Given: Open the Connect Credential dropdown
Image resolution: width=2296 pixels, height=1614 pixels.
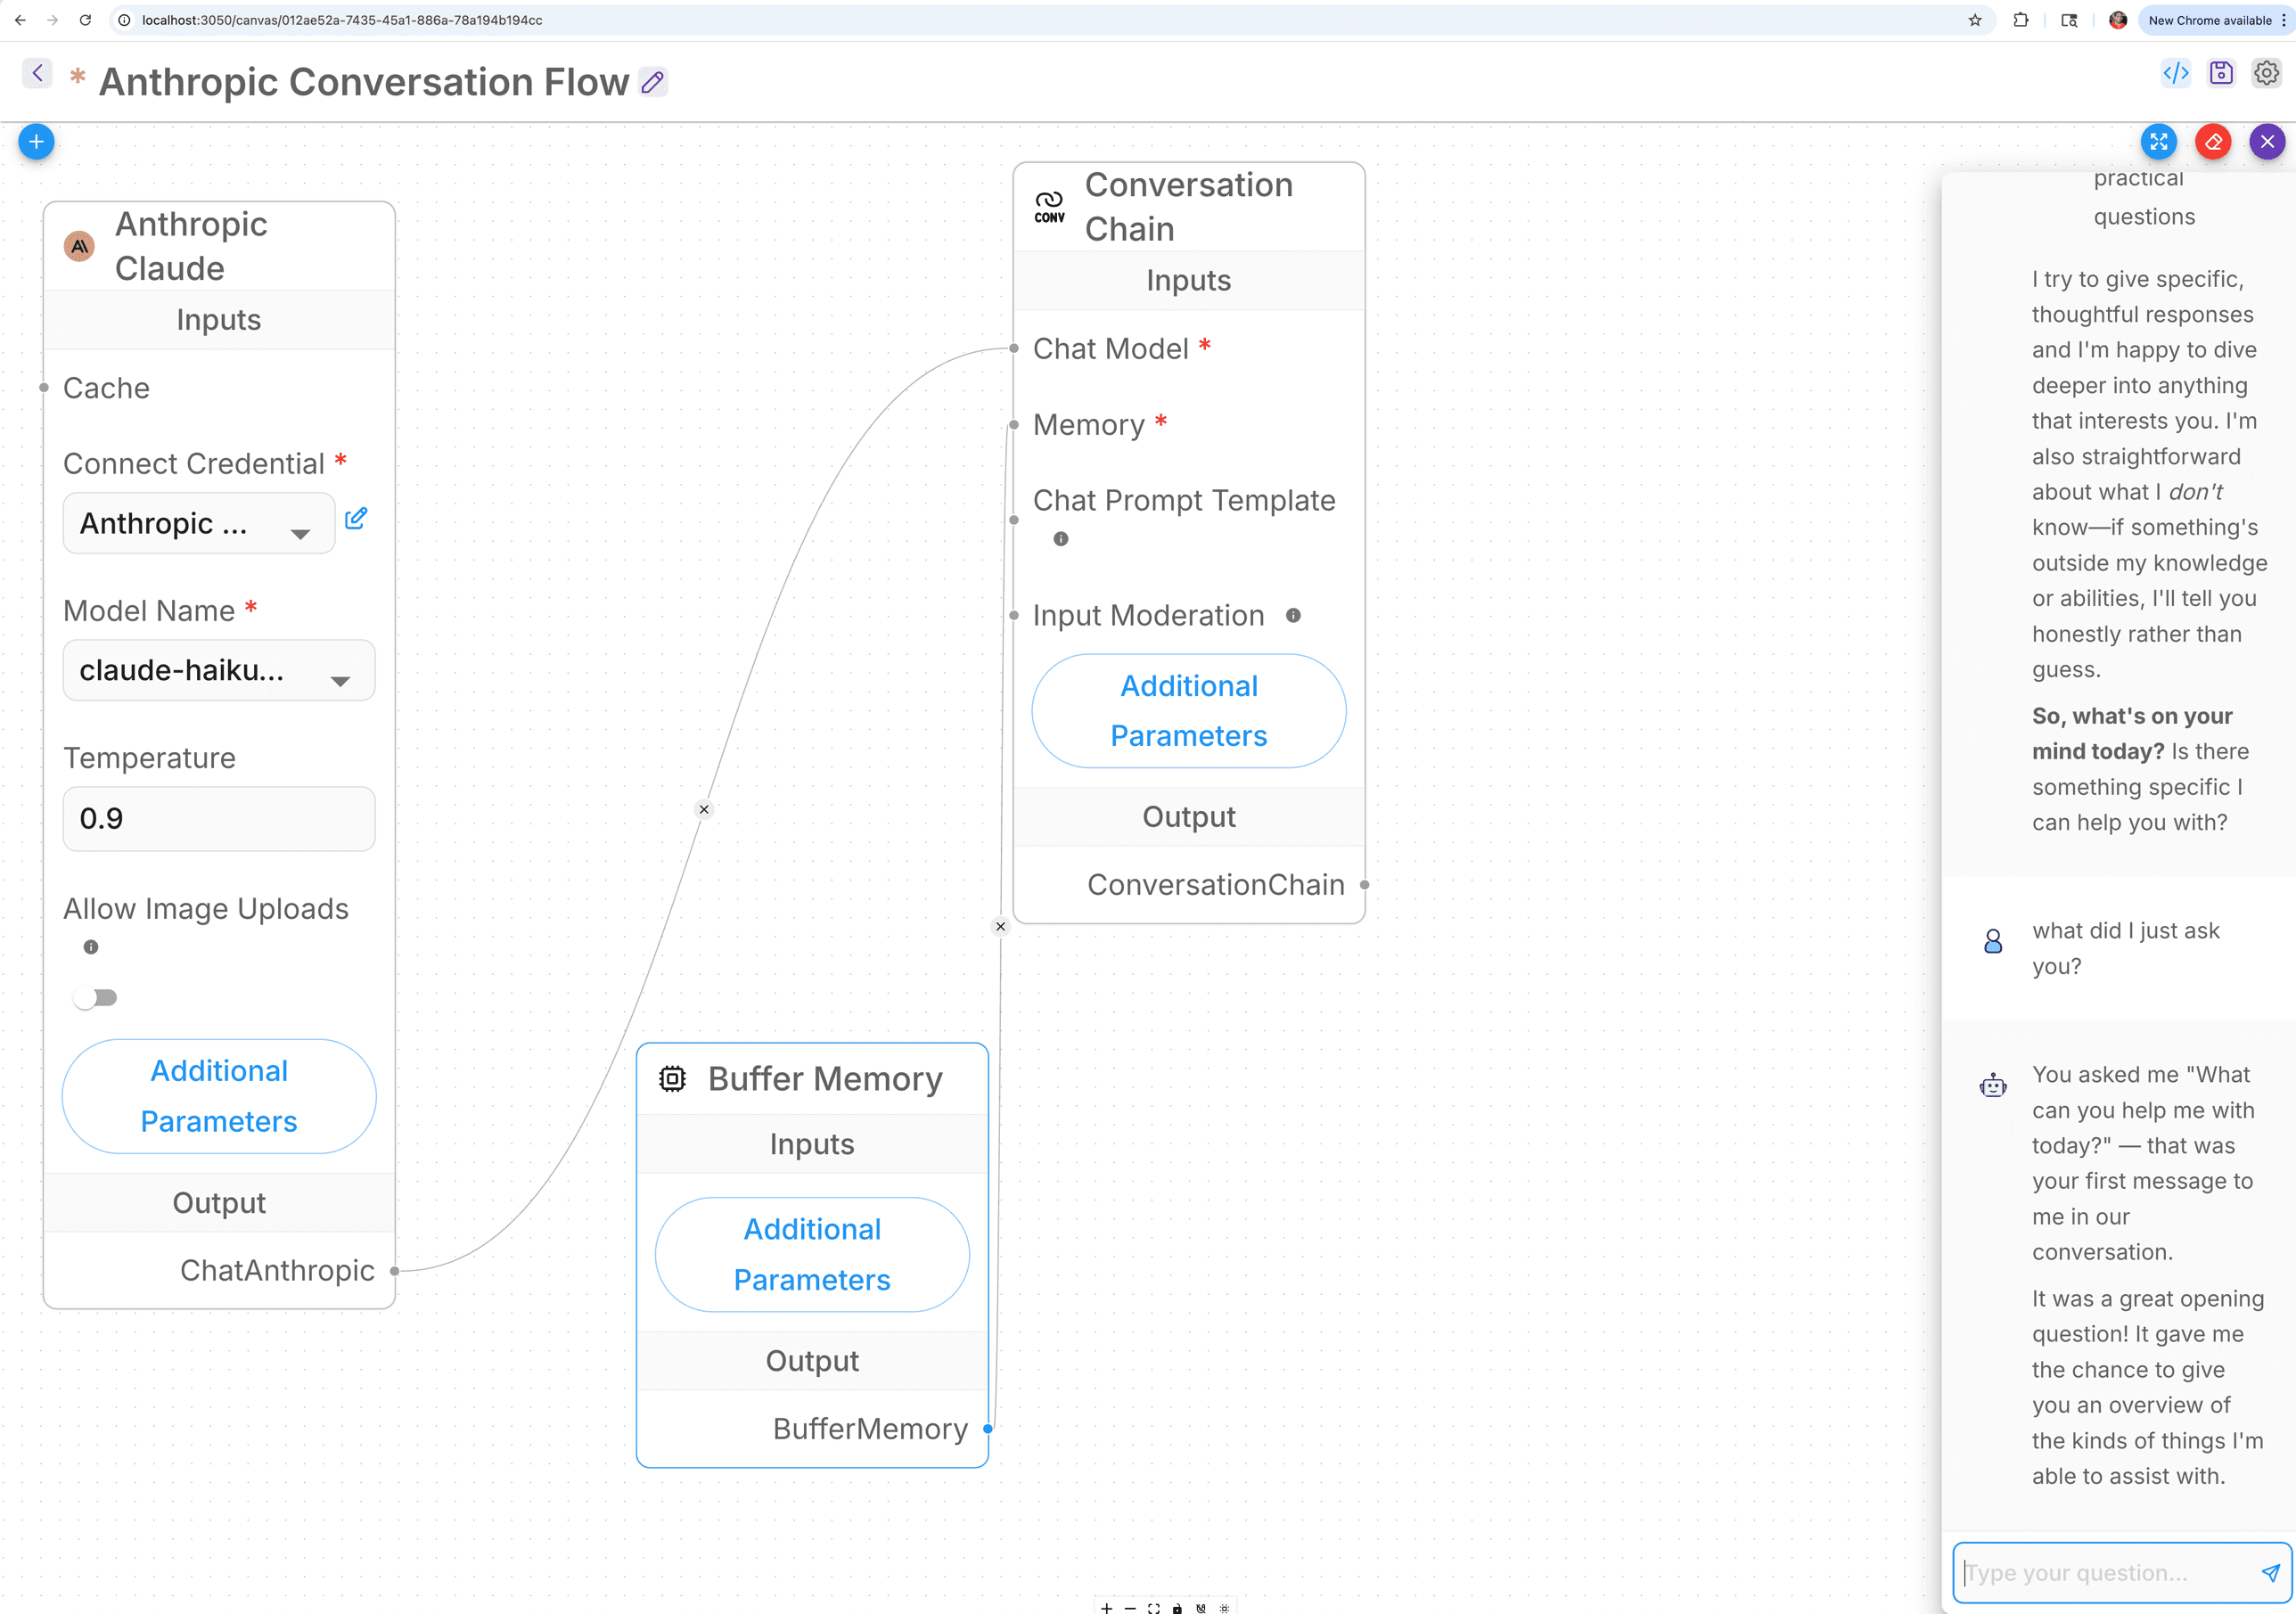Looking at the screenshot, I should coord(199,523).
